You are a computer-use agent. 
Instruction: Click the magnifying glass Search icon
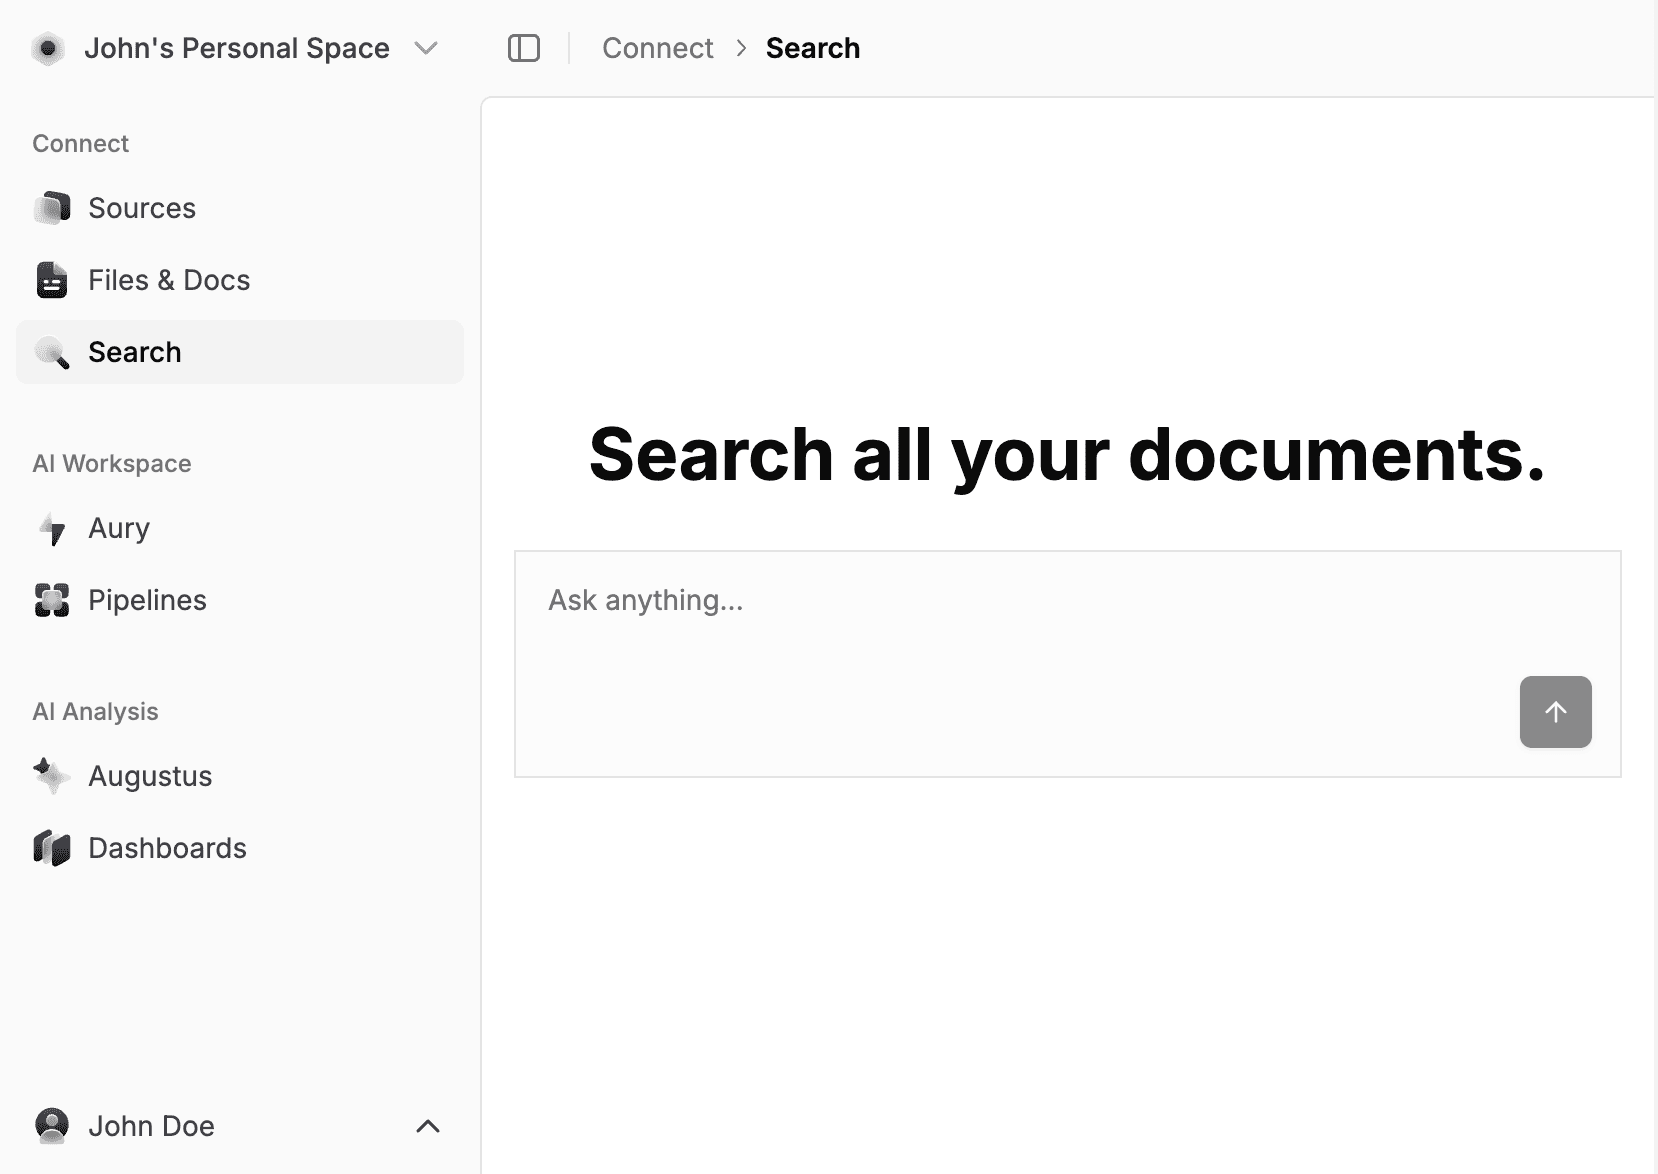(52, 352)
